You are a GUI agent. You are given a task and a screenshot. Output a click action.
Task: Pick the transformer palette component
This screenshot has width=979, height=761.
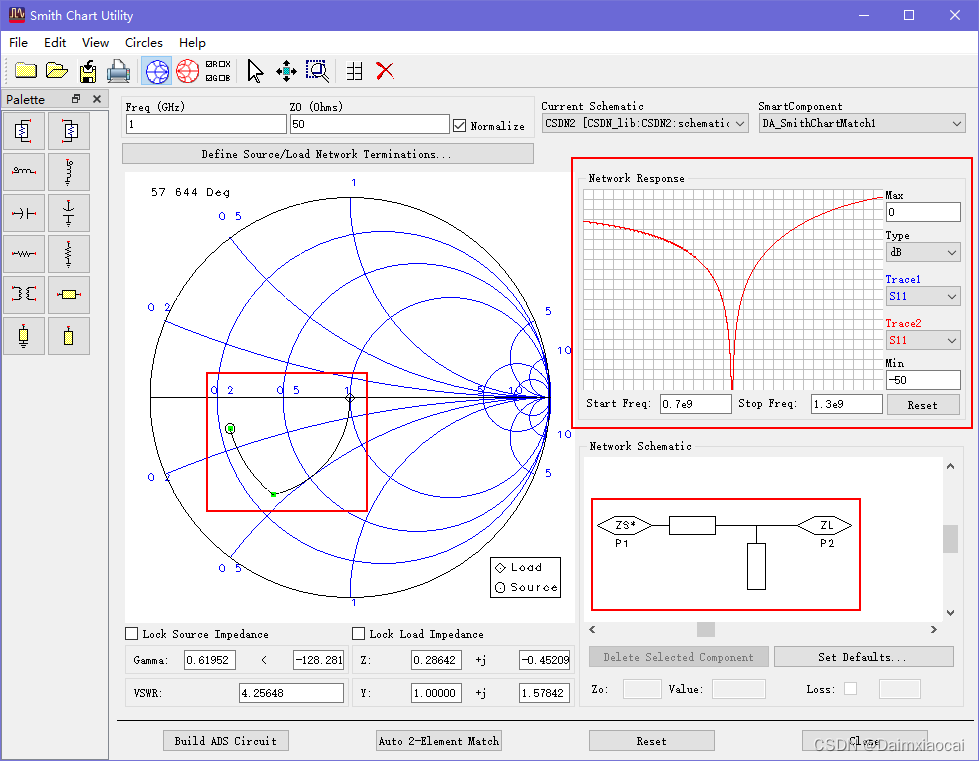point(24,295)
